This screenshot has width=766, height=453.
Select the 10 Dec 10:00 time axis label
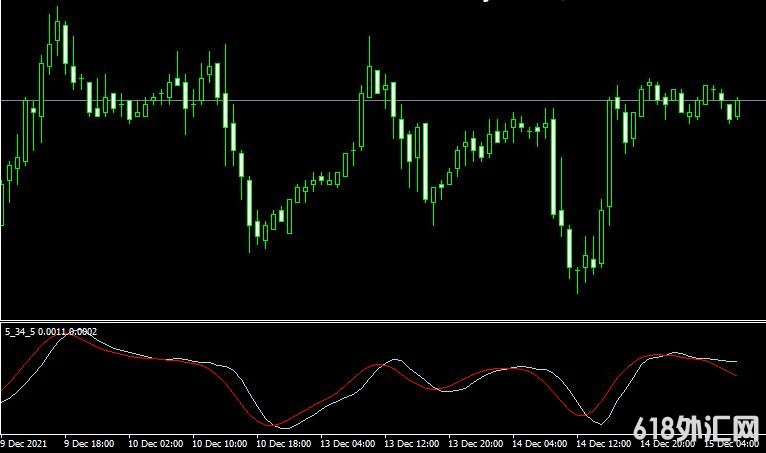(x=219, y=444)
